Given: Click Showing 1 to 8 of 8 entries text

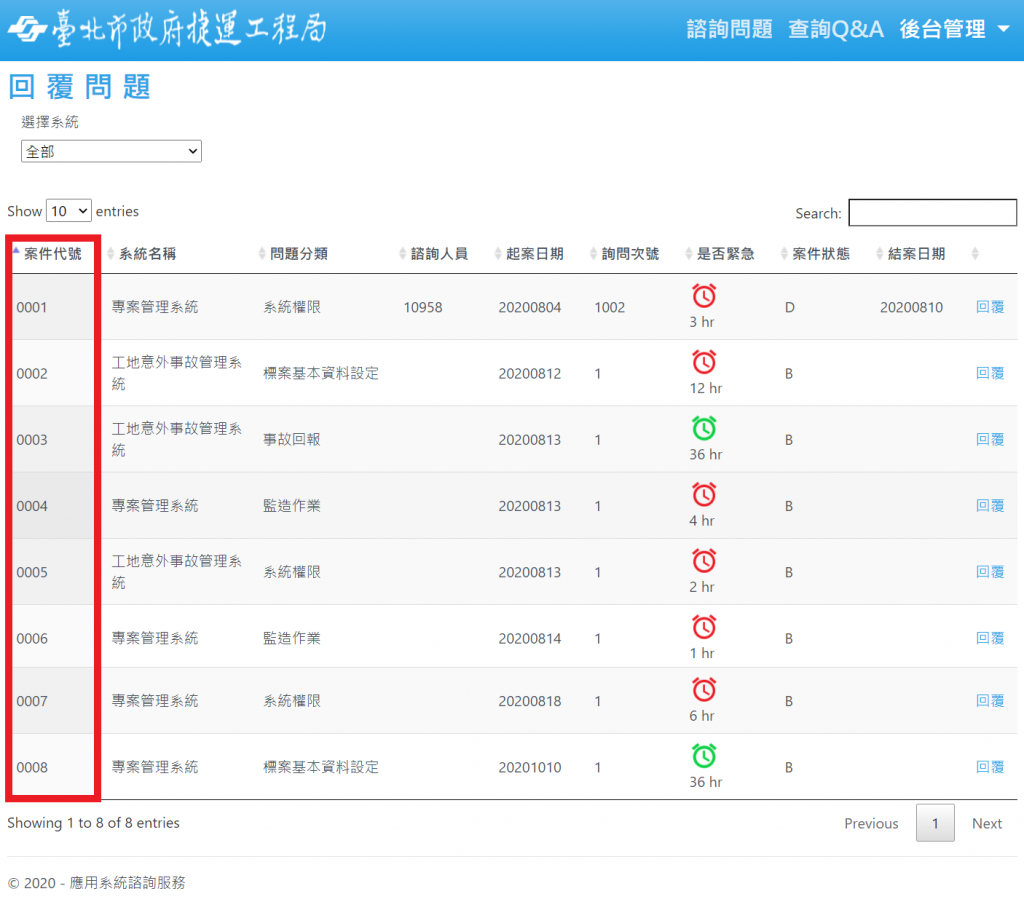Looking at the screenshot, I should pos(93,823).
